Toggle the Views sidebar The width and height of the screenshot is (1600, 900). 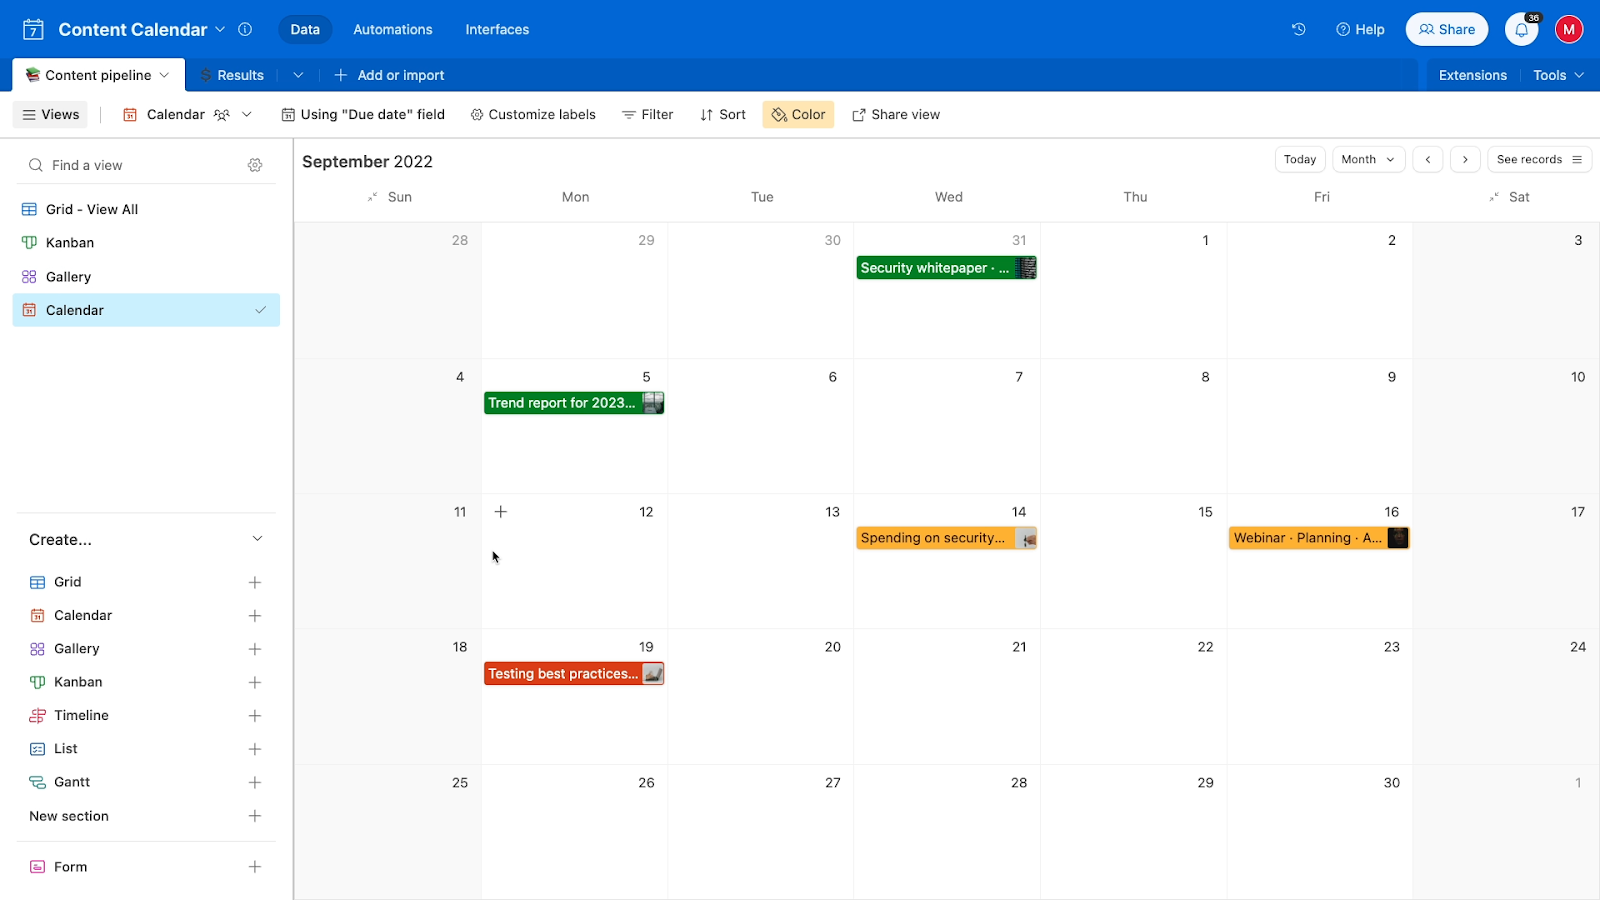click(x=51, y=115)
